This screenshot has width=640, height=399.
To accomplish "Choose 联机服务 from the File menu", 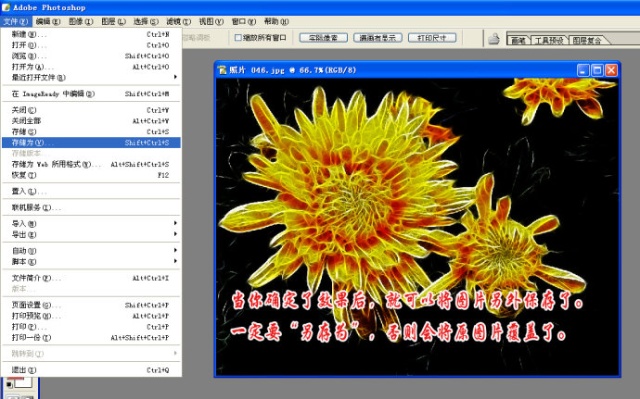I will [x=91, y=207].
